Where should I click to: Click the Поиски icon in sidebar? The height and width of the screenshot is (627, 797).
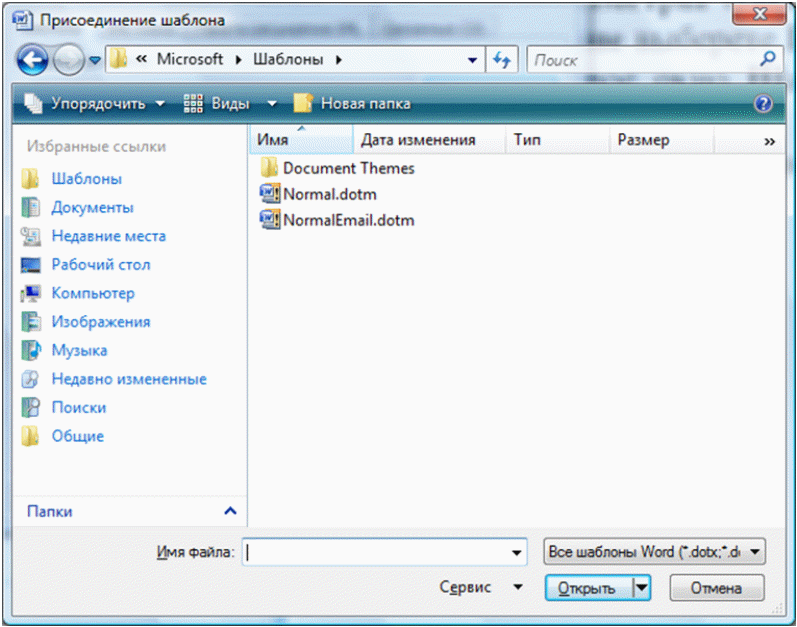[30, 407]
